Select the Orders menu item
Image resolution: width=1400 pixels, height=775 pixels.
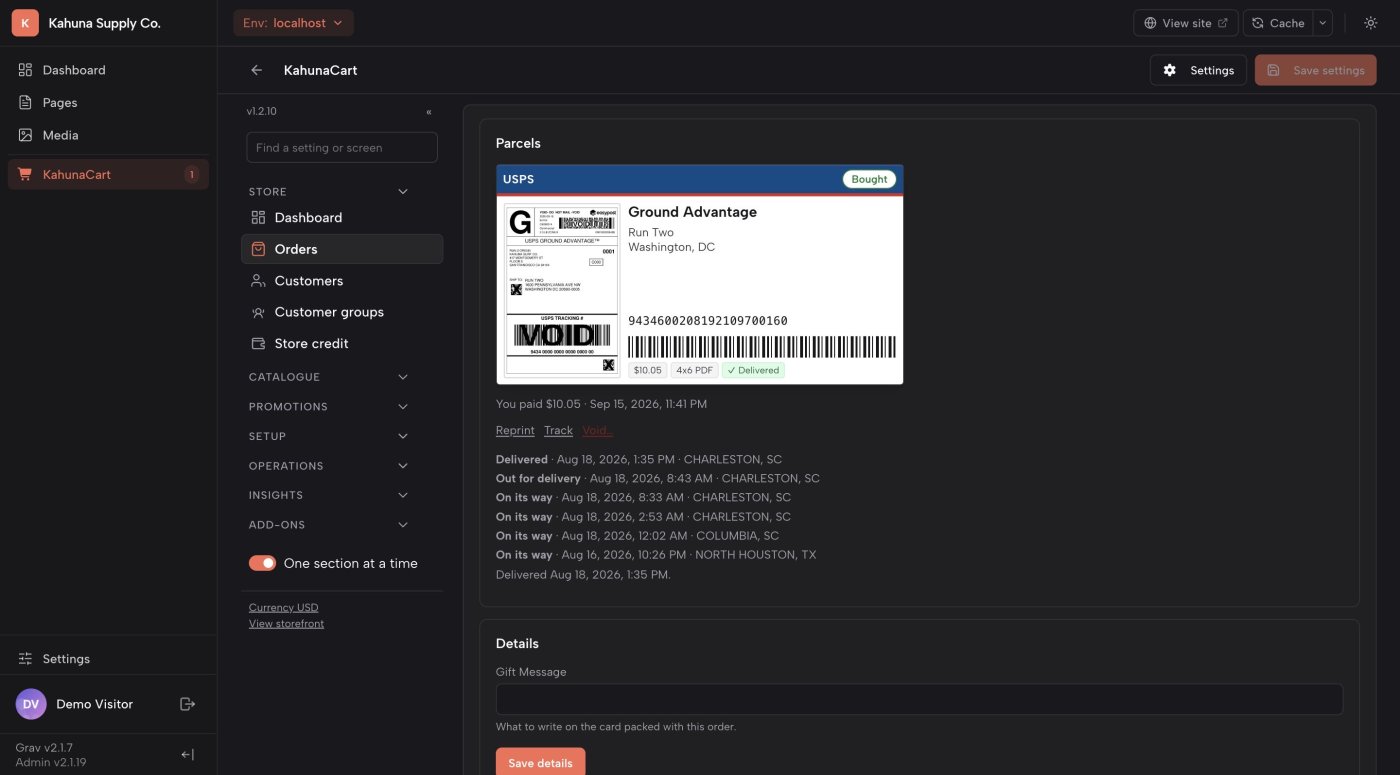(342, 249)
